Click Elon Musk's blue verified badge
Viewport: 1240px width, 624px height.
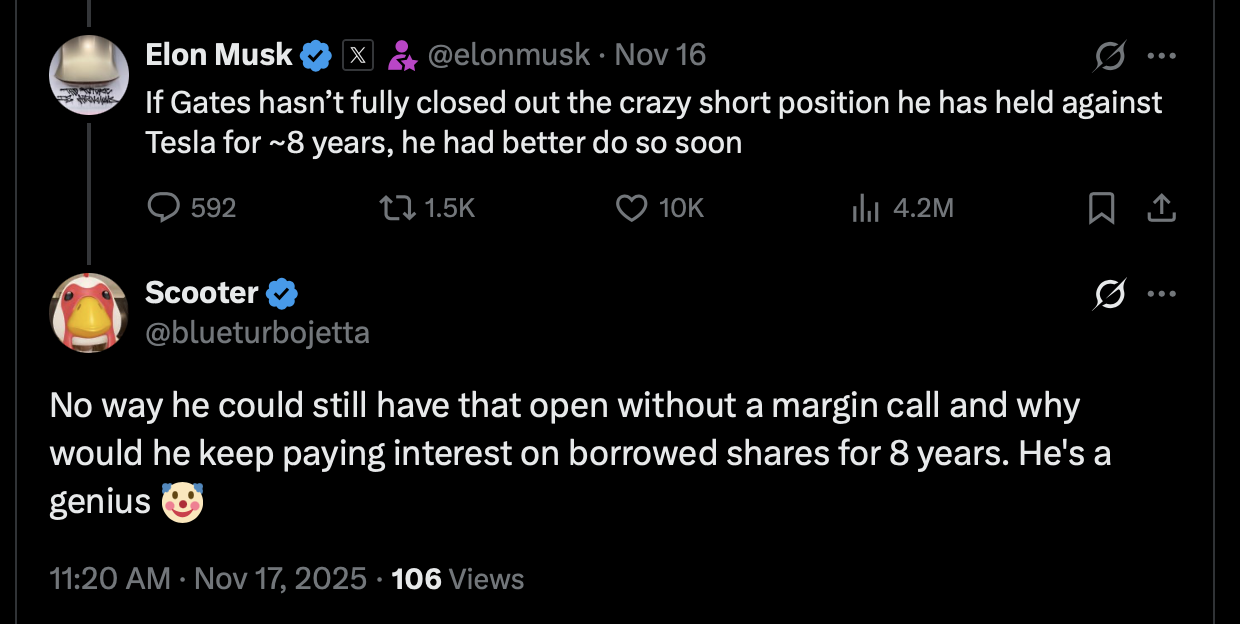(317, 54)
